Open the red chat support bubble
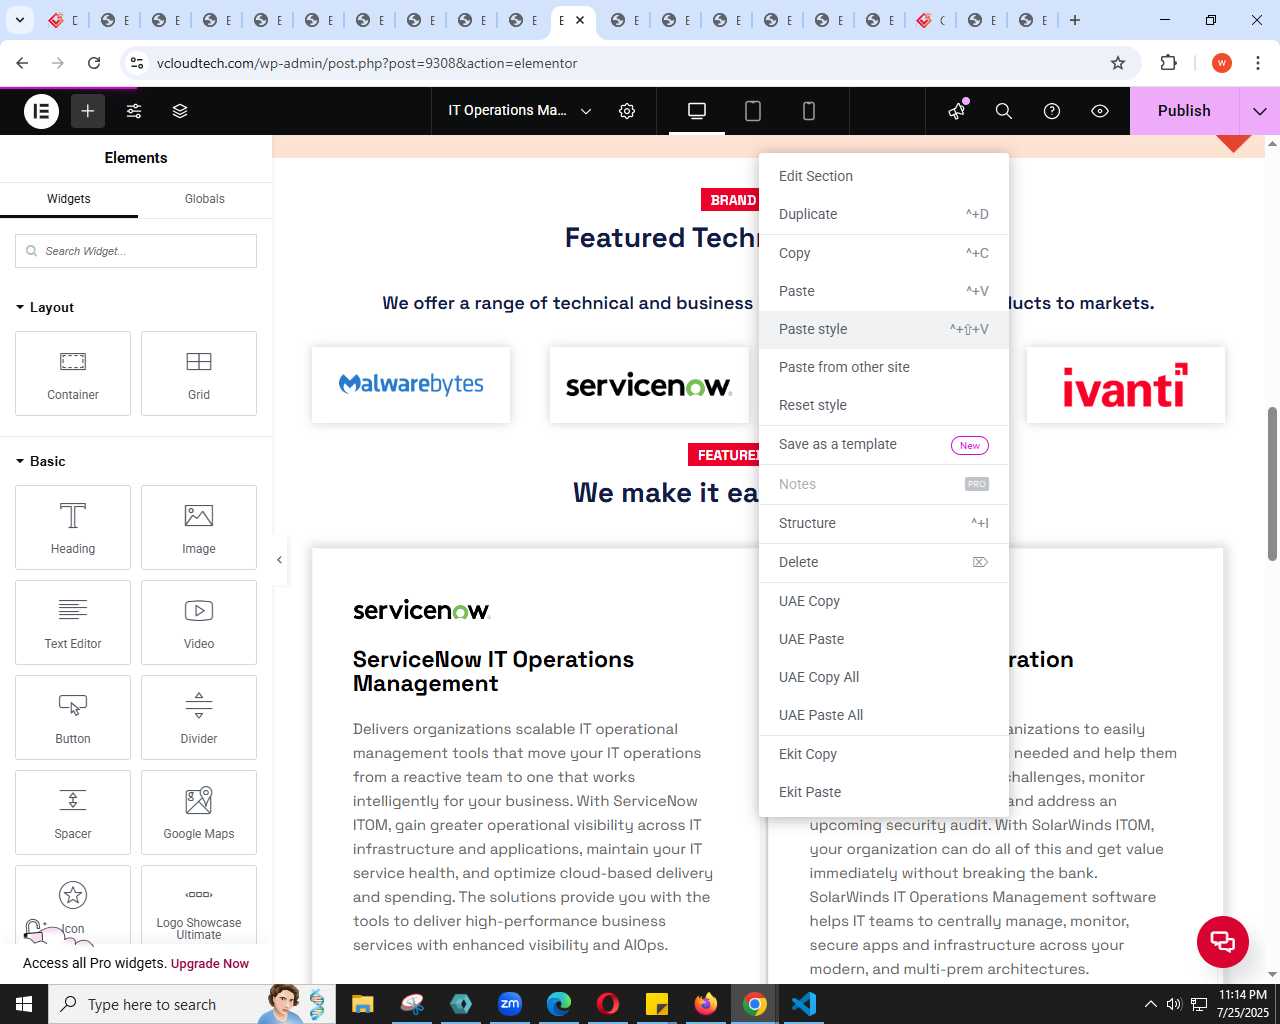This screenshot has height=1024, width=1280. [x=1223, y=941]
